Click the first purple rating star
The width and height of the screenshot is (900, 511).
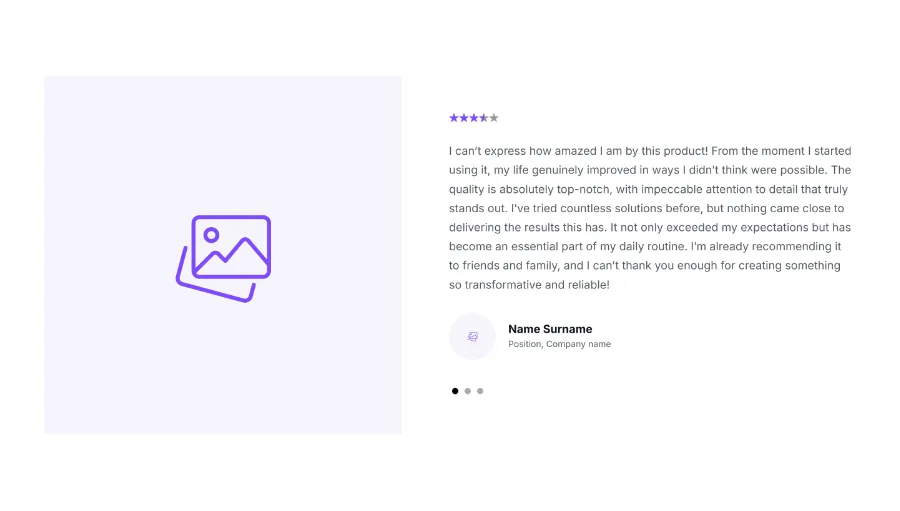(x=454, y=118)
